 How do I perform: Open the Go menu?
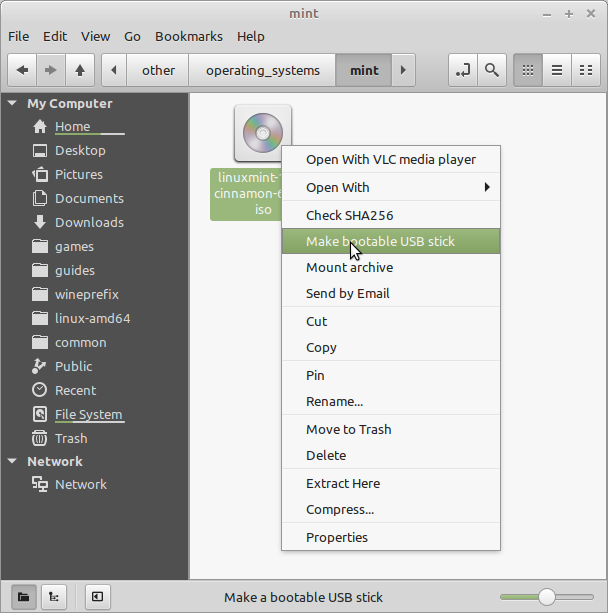click(132, 36)
